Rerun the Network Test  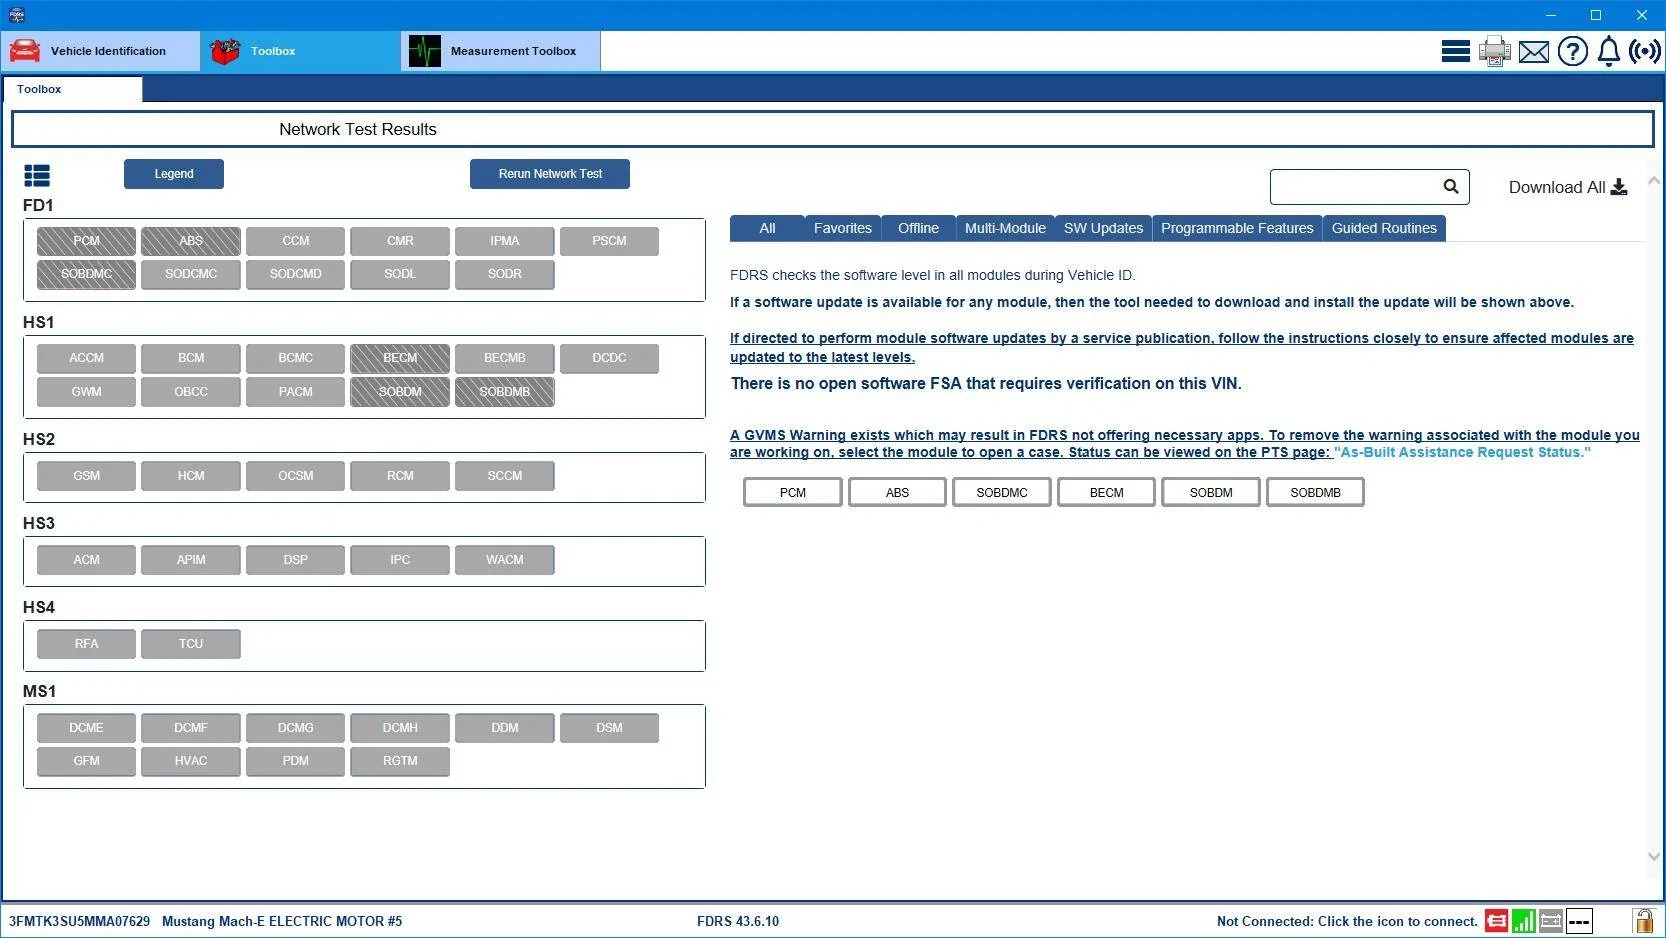coord(550,174)
